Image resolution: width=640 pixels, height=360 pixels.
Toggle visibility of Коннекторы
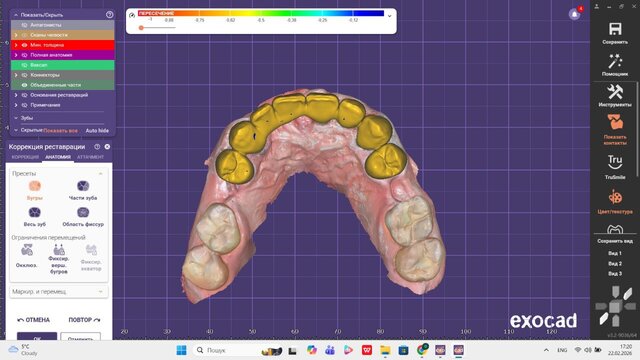(24, 75)
